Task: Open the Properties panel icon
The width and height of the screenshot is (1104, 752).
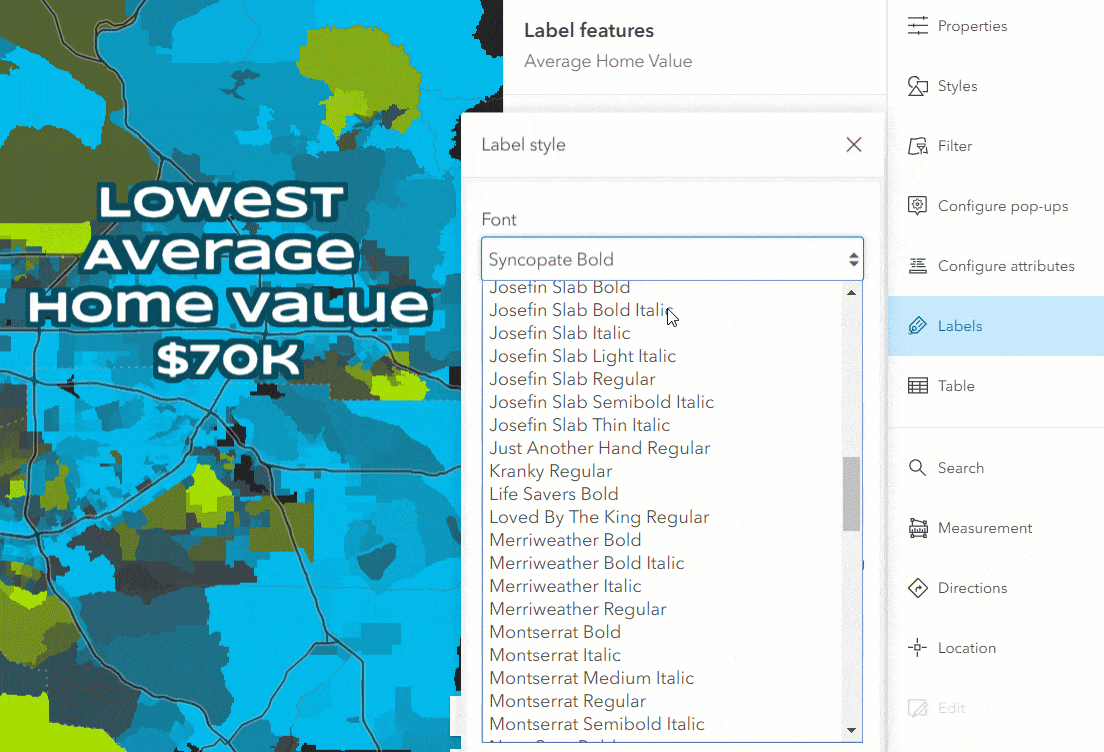Action: click(x=917, y=26)
